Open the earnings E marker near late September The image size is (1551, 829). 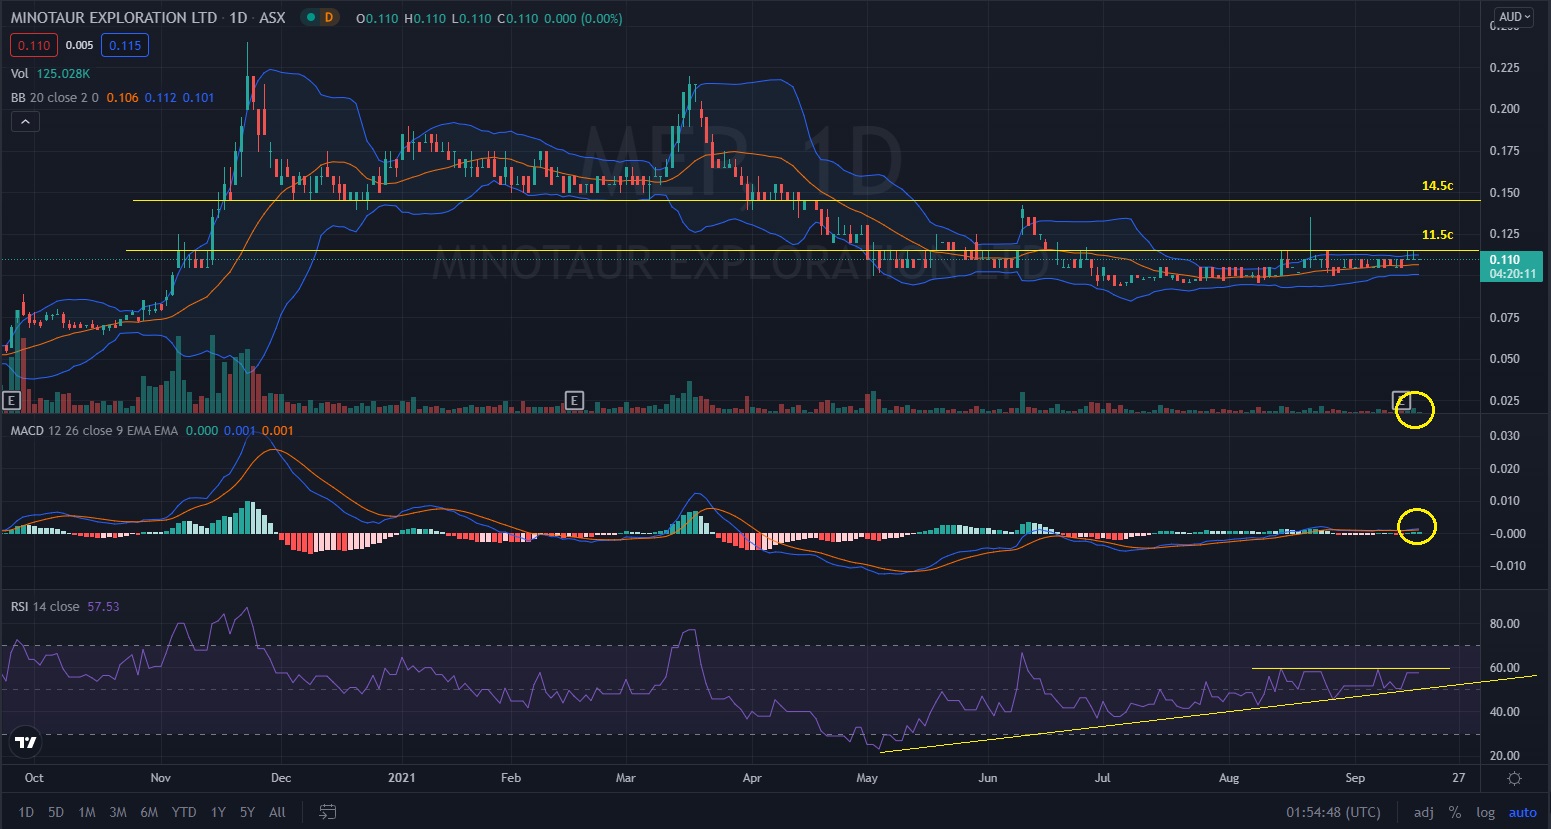coord(1402,400)
